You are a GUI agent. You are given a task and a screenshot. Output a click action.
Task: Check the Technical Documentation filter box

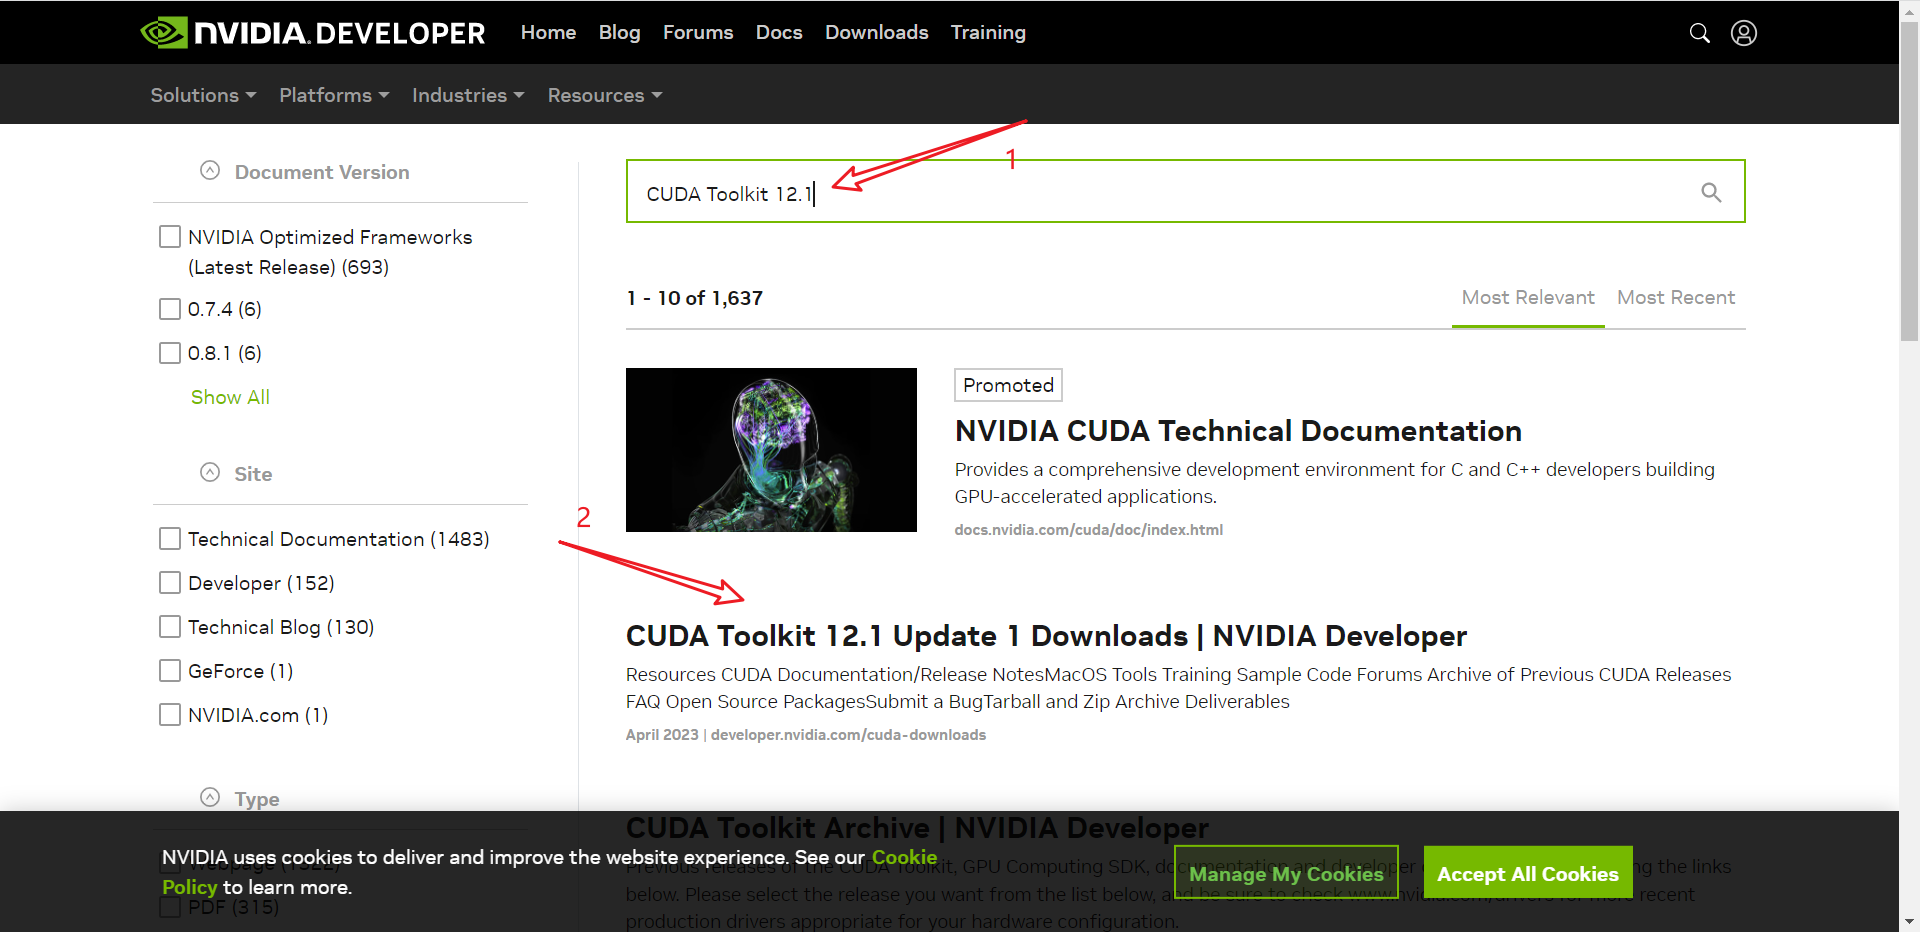click(x=170, y=539)
